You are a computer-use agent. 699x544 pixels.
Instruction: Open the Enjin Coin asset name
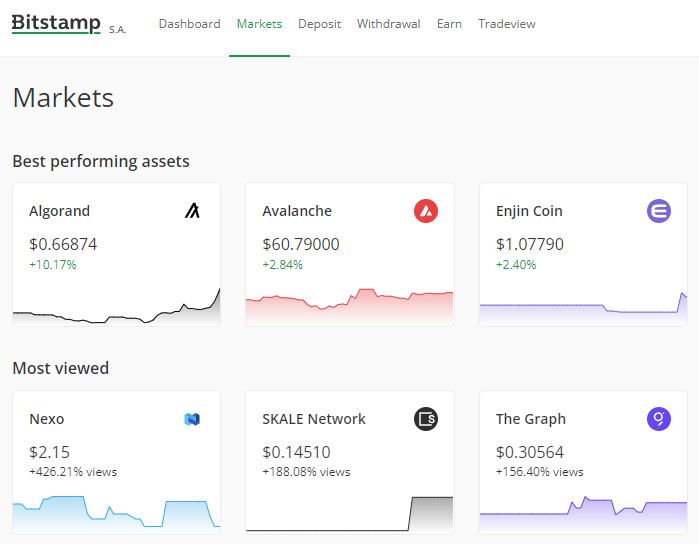pos(529,211)
